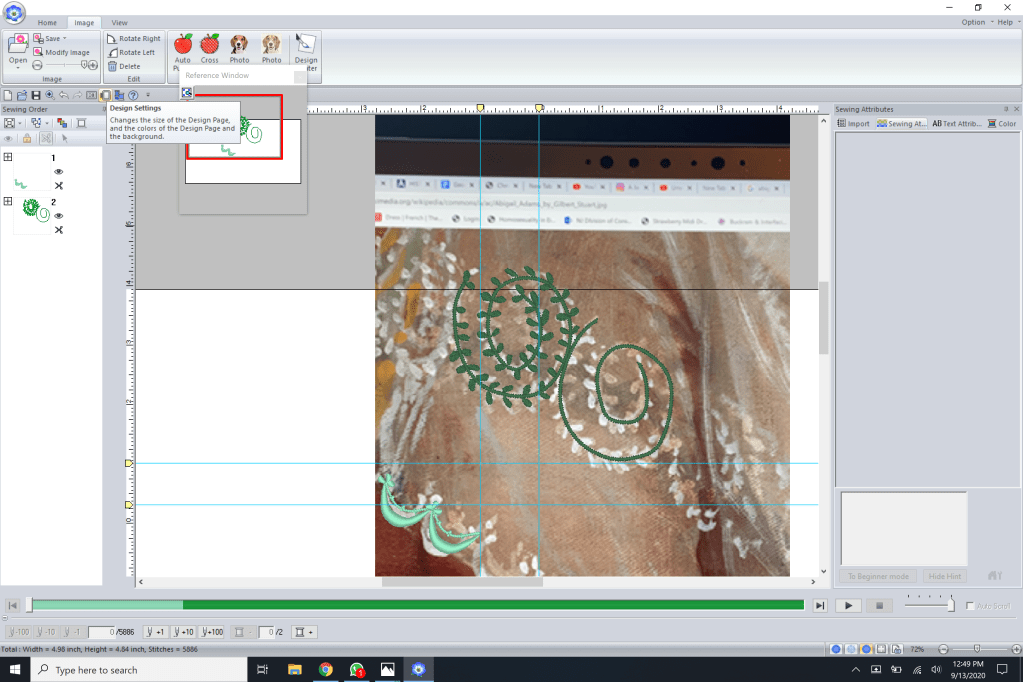Click the +100 stitches forward button
The width and height of the screenshot is (1023, 682).
click(x=211, y=632)
